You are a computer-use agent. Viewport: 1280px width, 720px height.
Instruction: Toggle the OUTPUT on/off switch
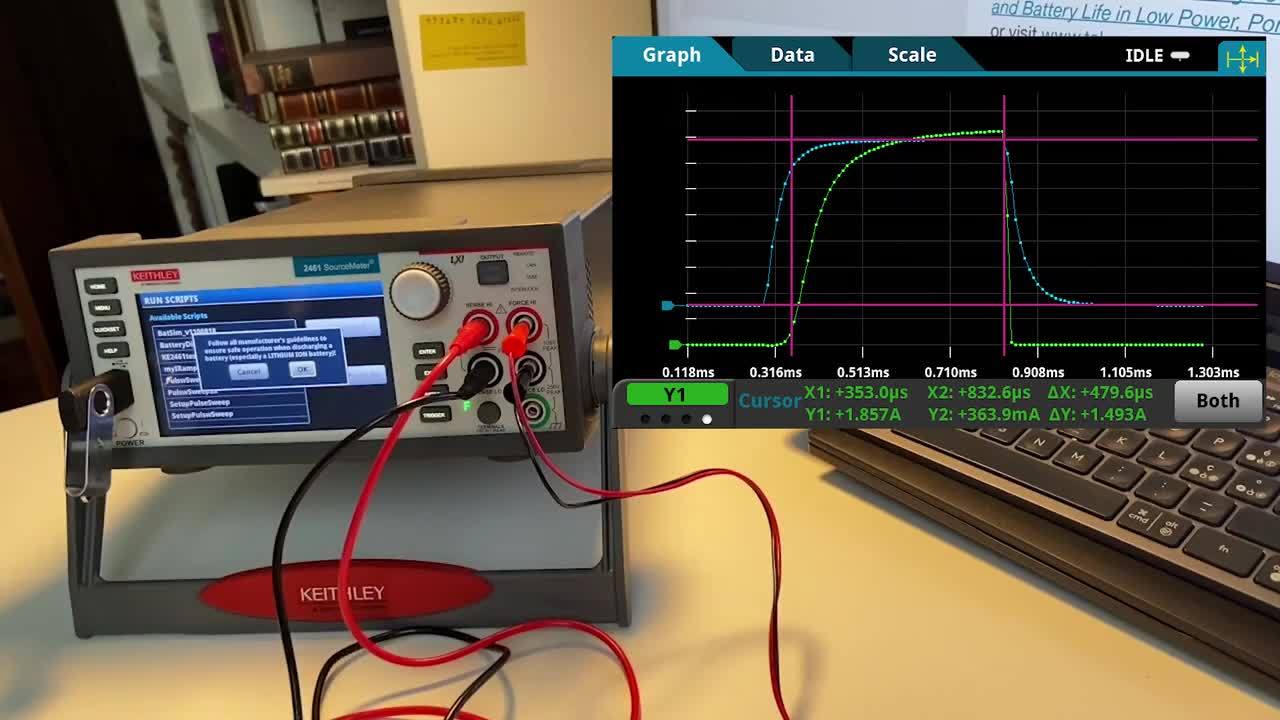(x=491, y=274)
